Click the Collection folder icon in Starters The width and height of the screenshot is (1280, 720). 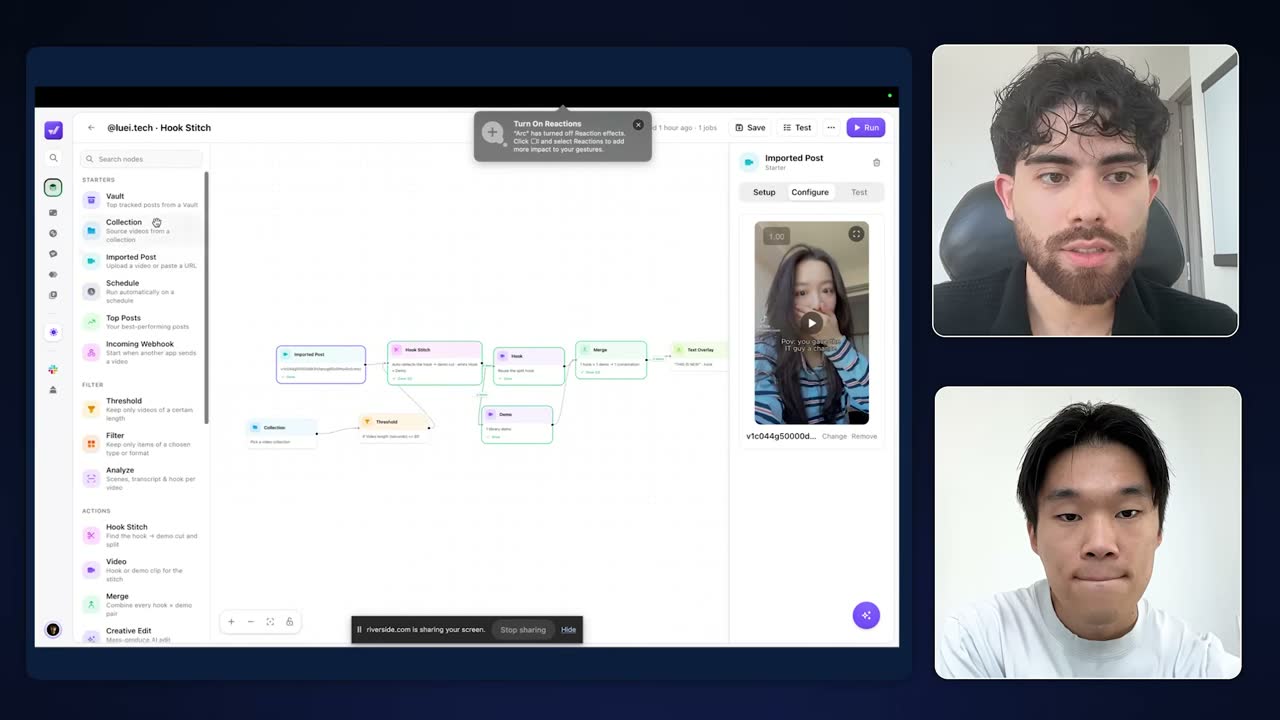pos(91,231)
